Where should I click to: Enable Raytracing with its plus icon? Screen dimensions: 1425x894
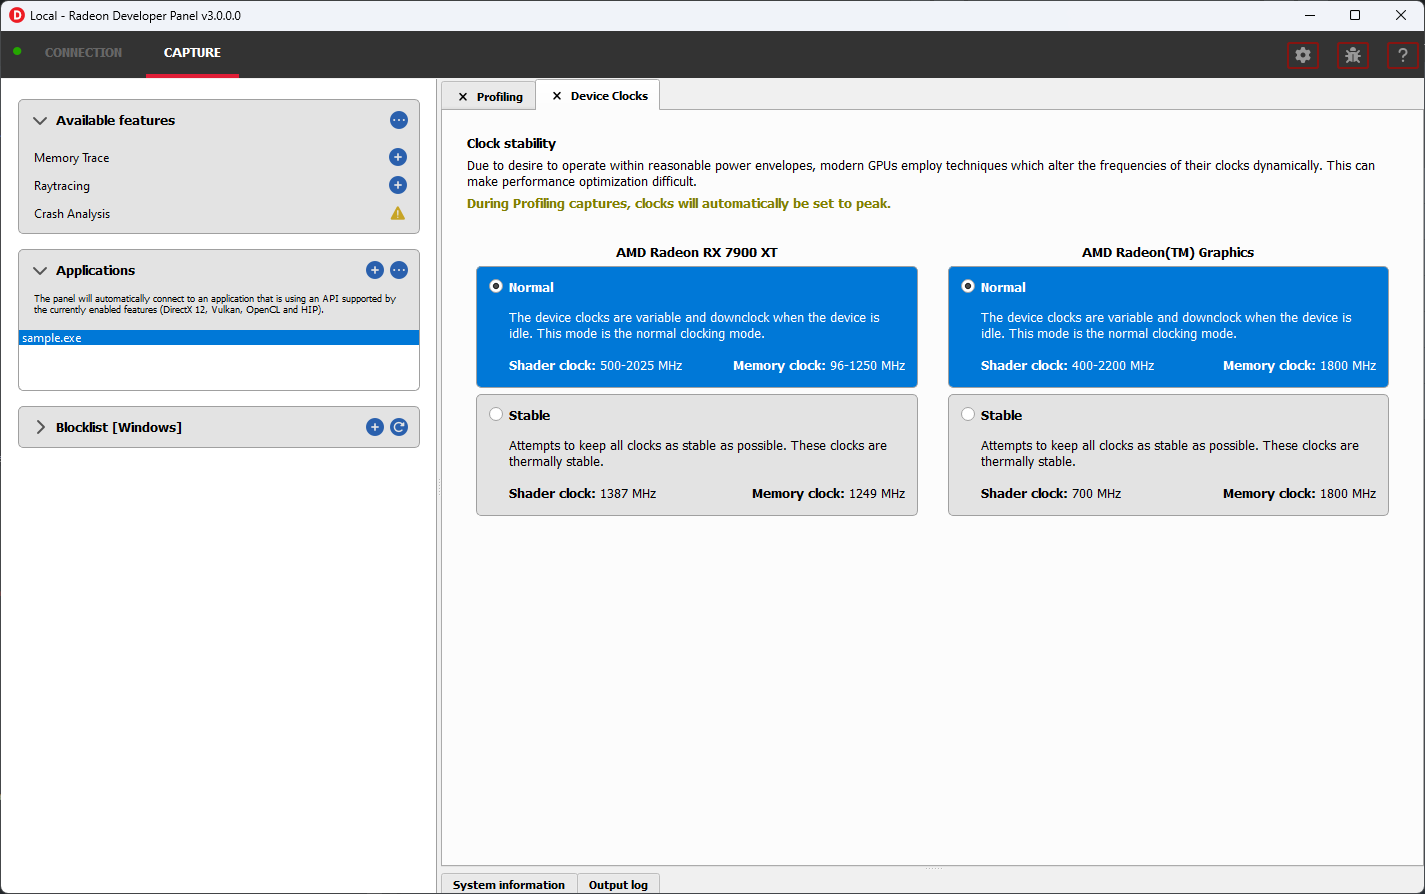(398, 185)
